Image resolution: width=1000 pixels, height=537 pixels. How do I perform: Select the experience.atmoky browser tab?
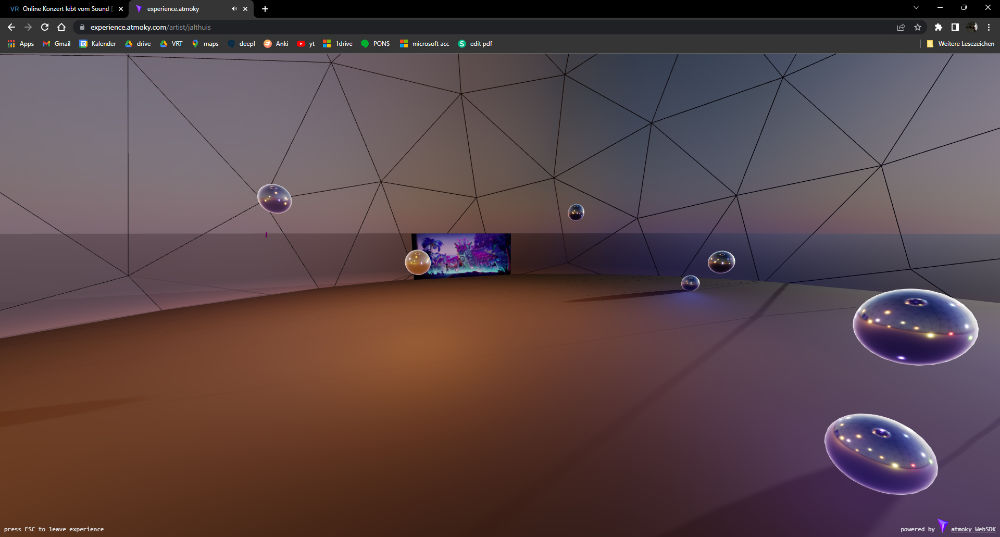(191, 9)
